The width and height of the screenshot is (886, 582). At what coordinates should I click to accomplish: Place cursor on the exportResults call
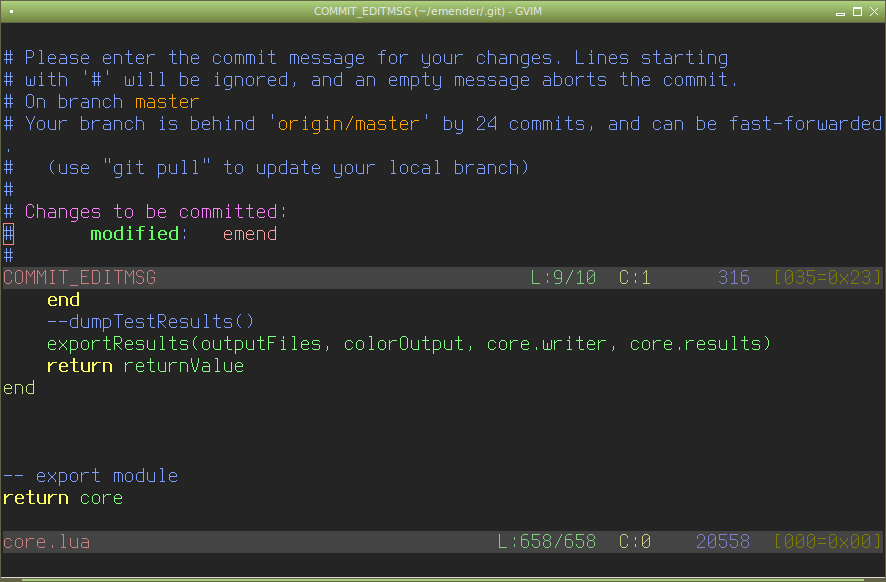tap(118, 344)
